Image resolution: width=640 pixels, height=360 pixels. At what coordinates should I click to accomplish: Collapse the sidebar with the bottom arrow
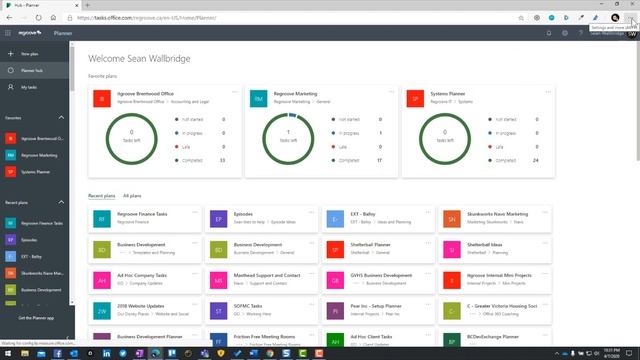tap(67, 338)
